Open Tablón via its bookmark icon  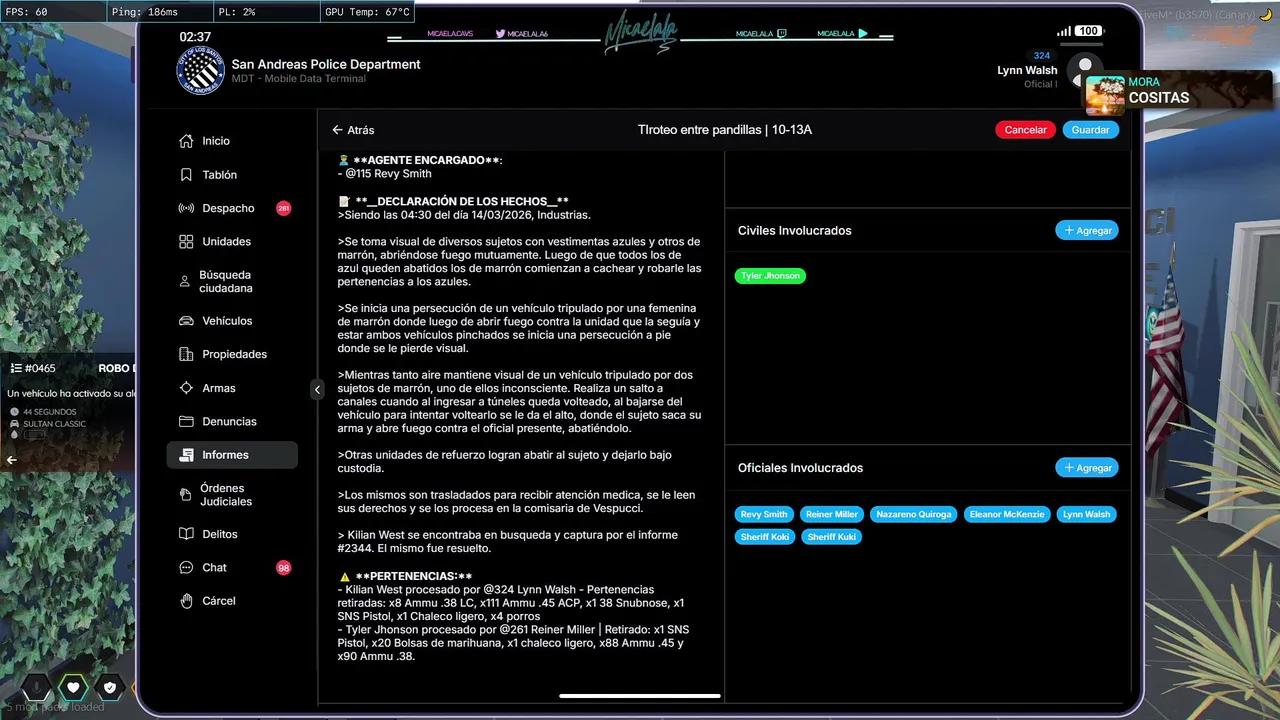pyautogui.click(x=186, y=175)
